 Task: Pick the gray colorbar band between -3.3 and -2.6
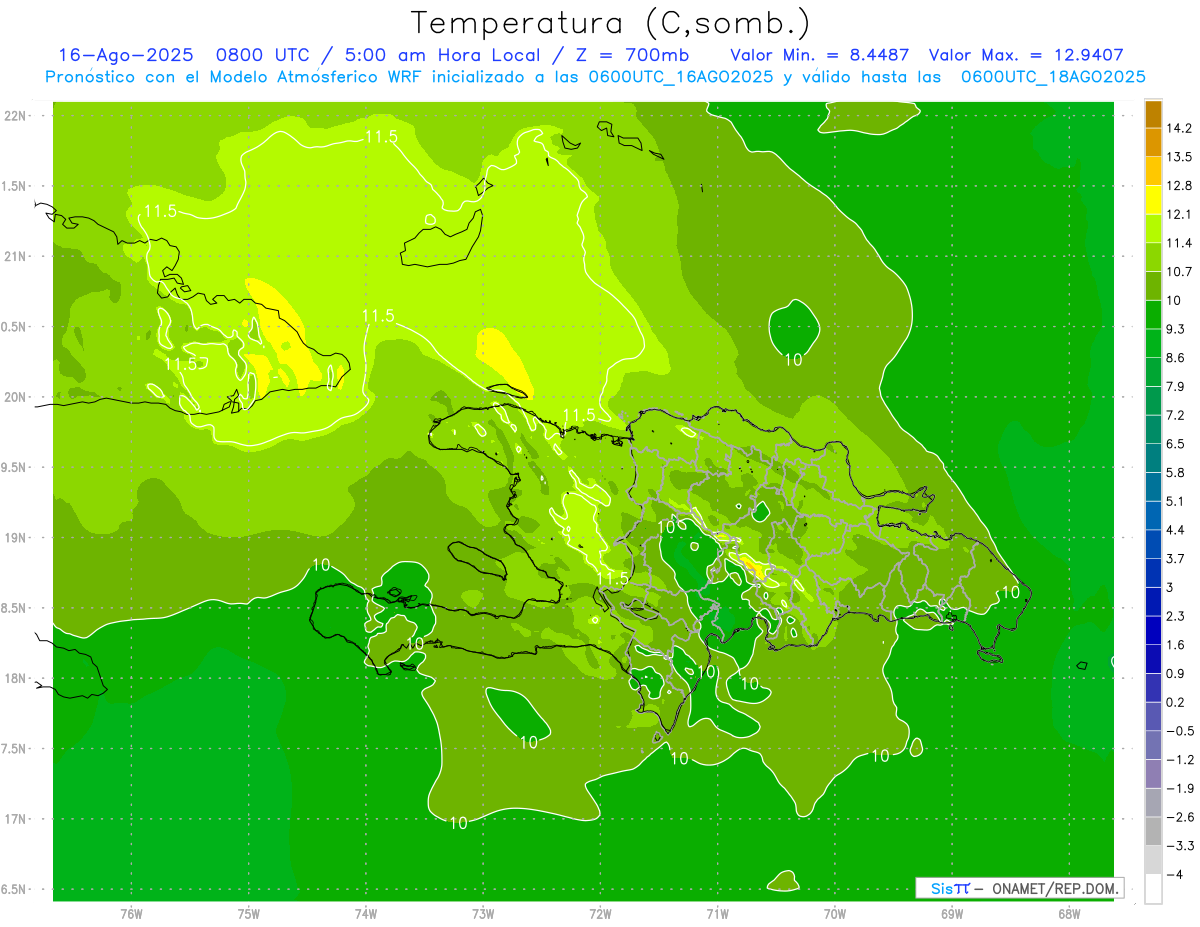point(1153,832)
